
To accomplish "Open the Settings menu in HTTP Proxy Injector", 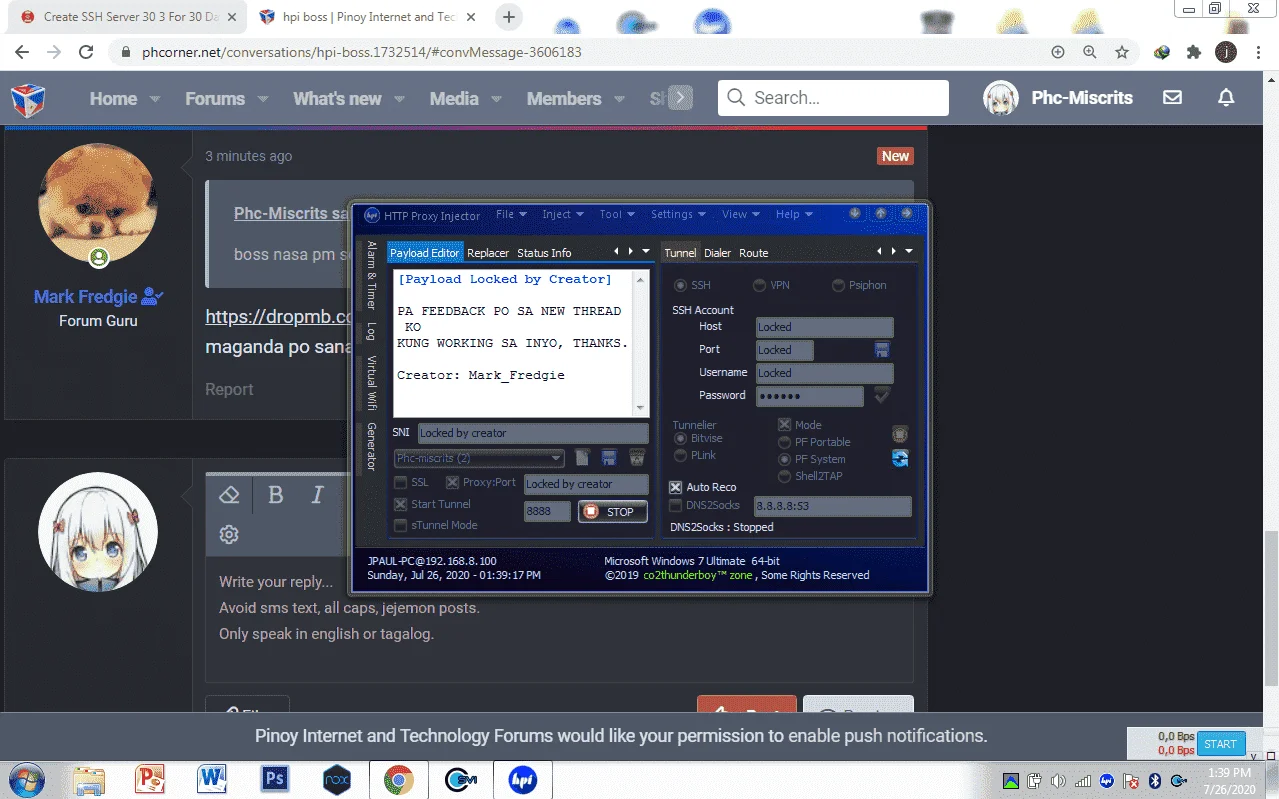I will coord(677,214).
